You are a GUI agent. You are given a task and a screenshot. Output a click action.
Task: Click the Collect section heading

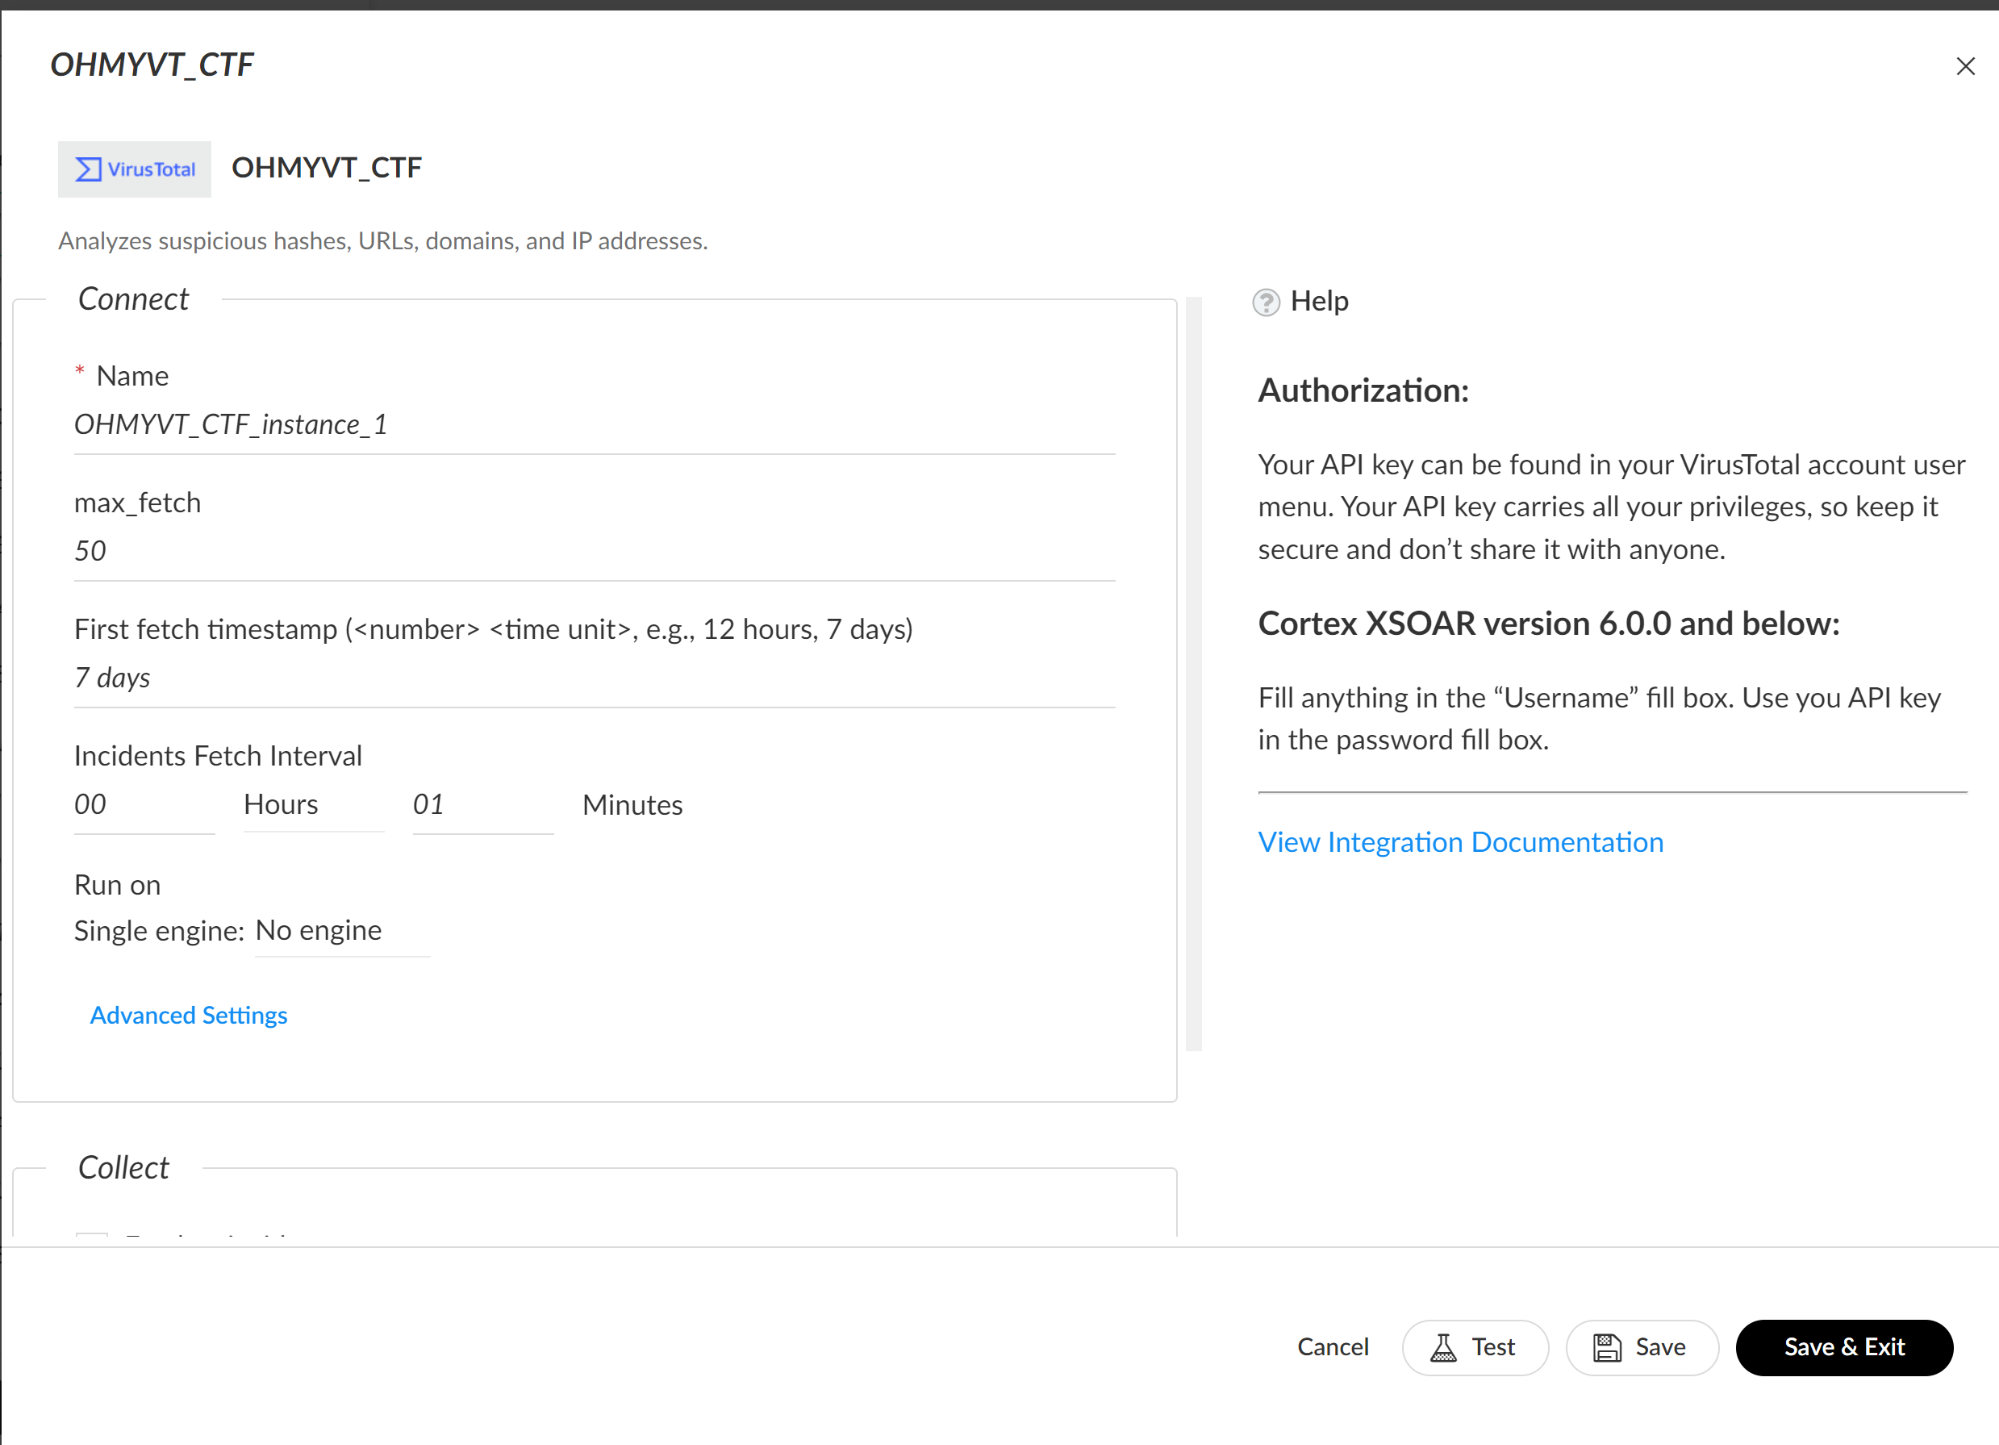[x=123, y=1167]
